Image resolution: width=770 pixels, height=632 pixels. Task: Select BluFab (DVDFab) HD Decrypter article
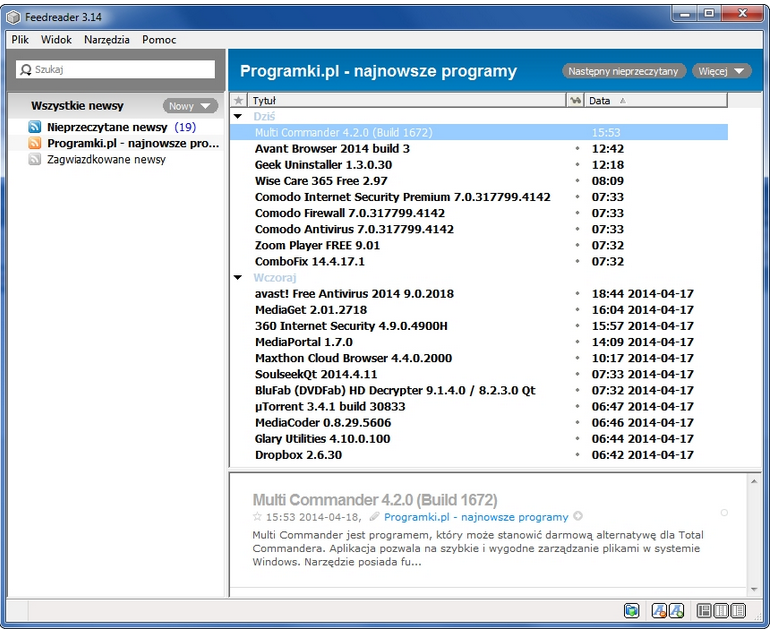tap(395, 391)
